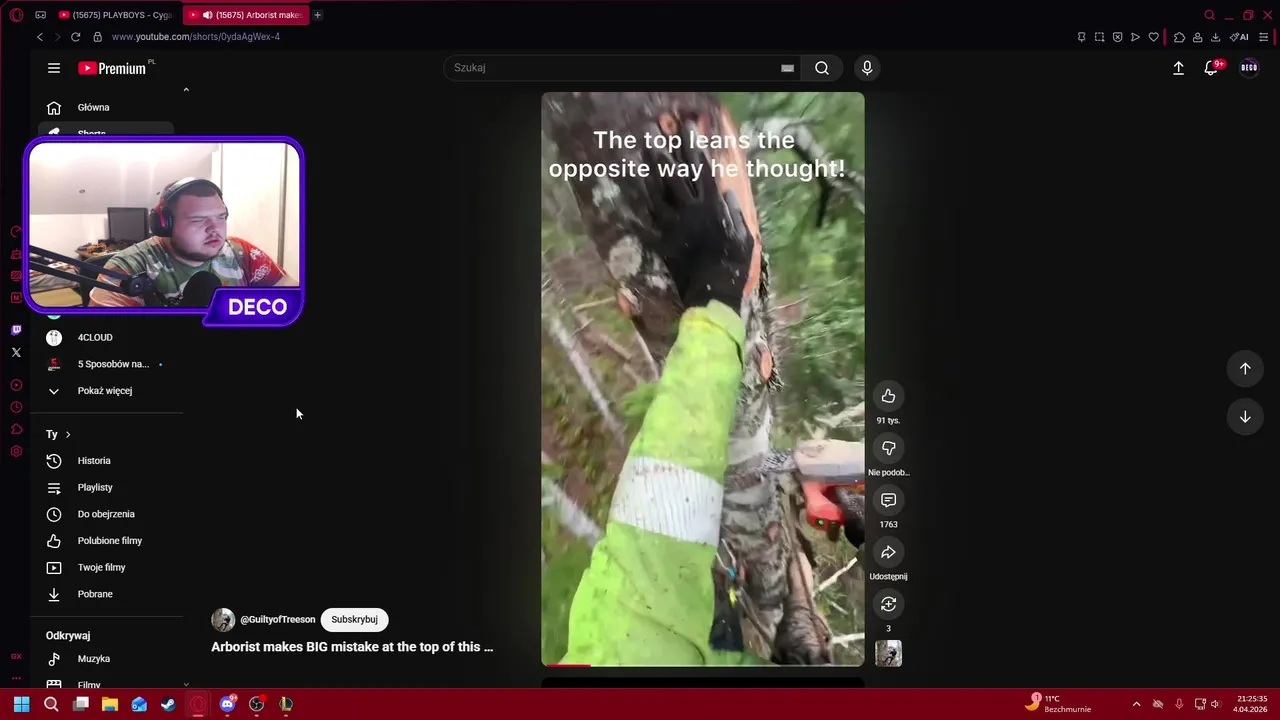Open Steam from the taskbar
Viewport: 1280px width, 720px height.
168,704
